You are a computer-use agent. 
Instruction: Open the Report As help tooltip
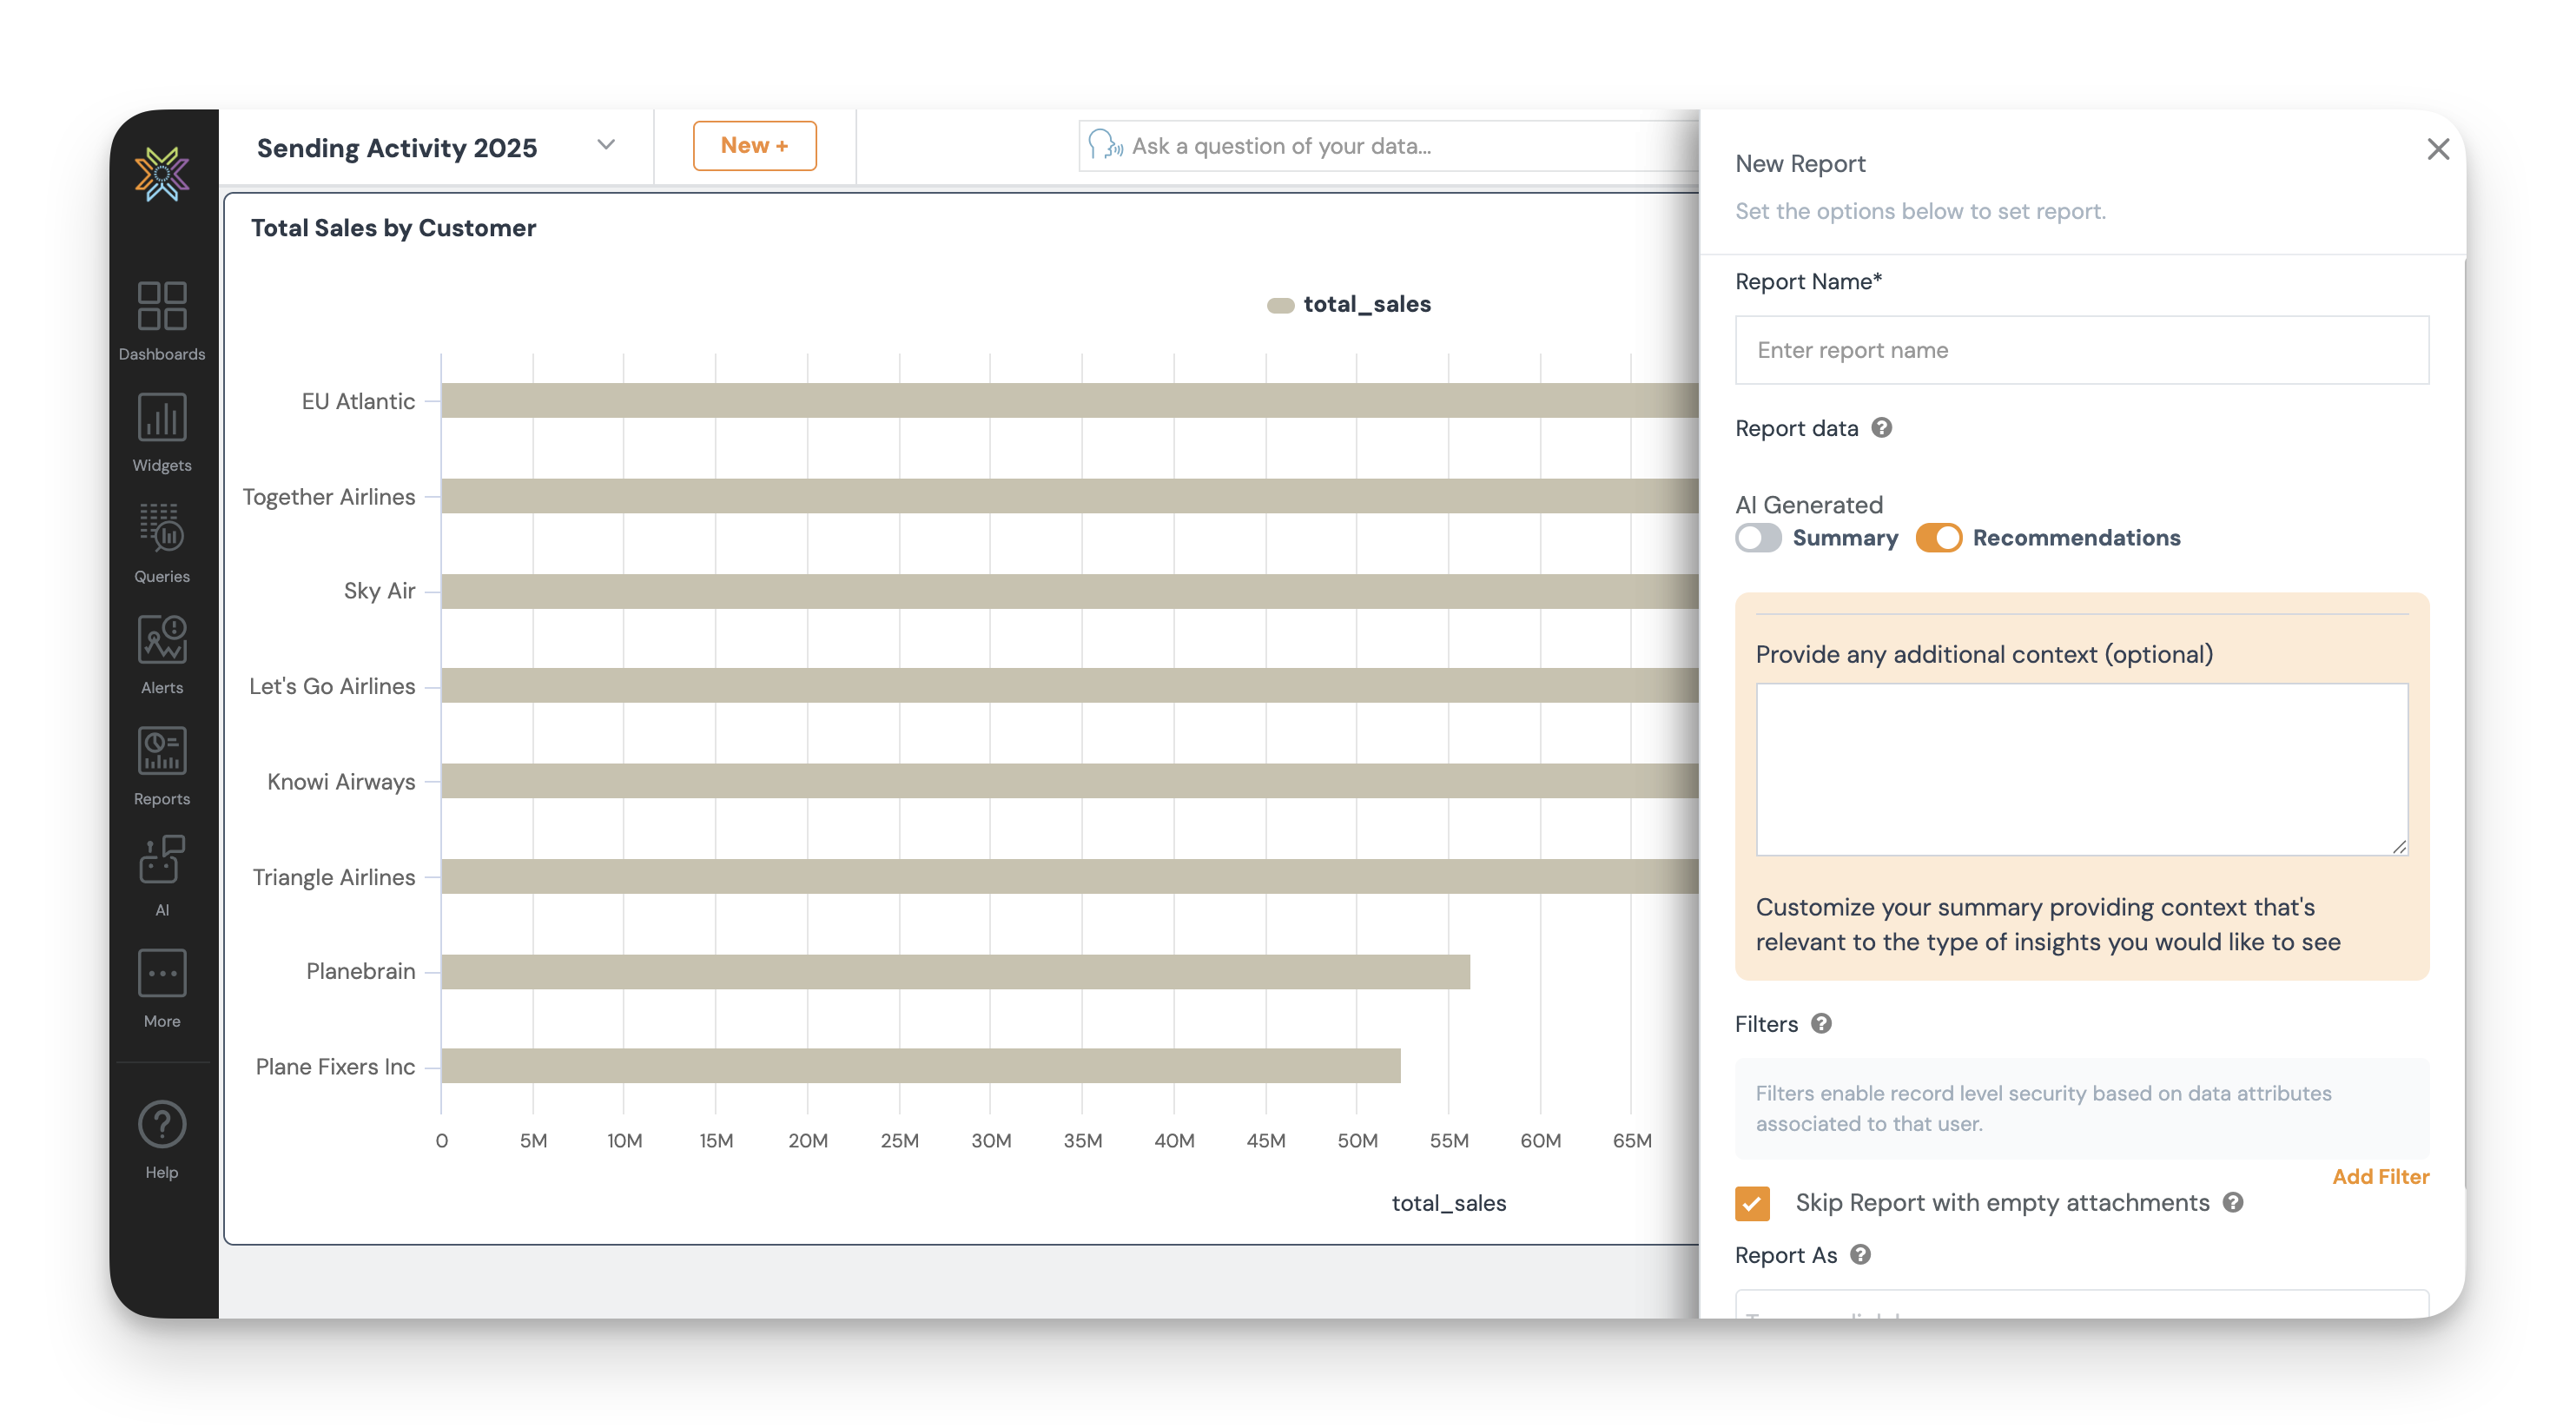[x=1861, y=1255]
